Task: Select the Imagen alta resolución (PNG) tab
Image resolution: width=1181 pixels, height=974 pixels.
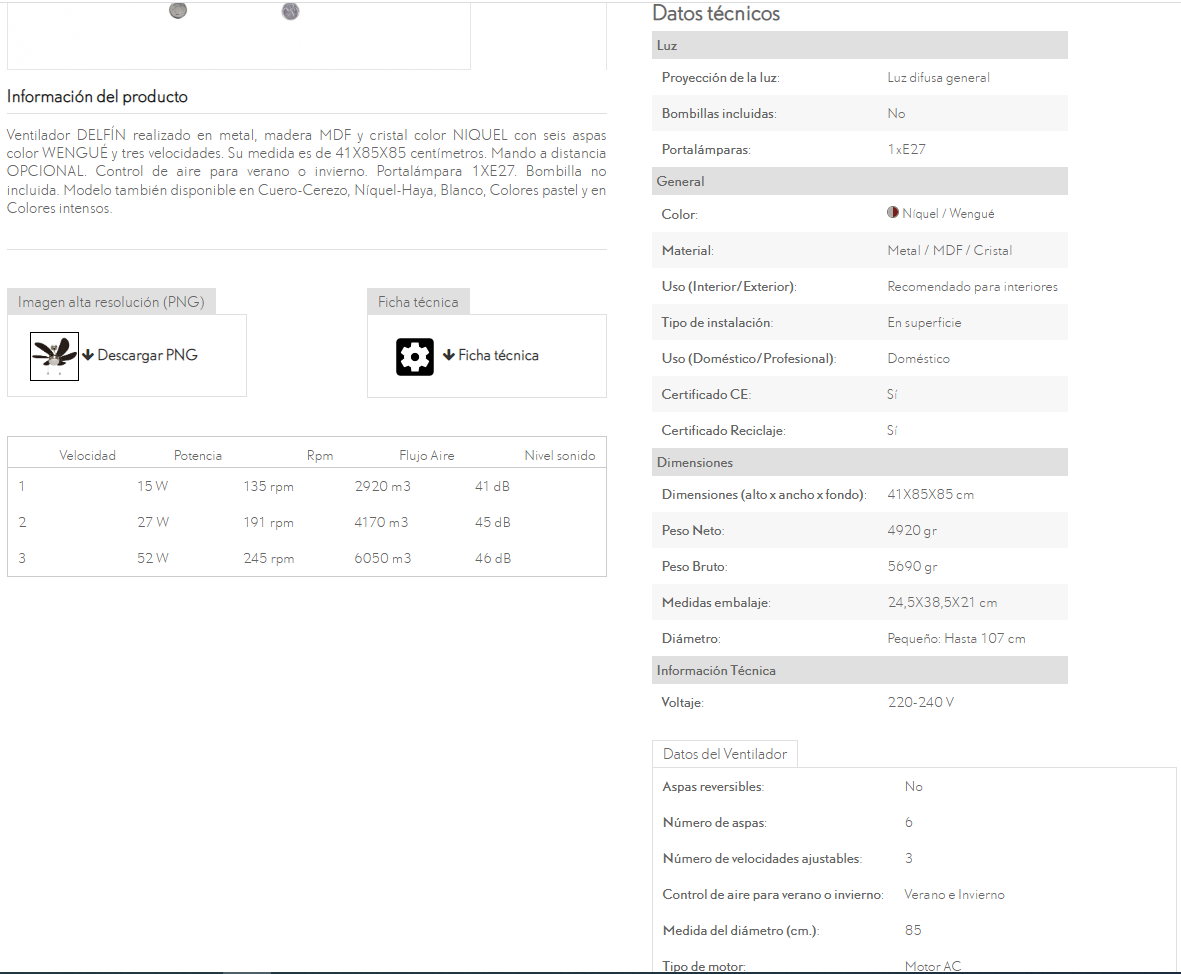Action: (x=111, y=302)
